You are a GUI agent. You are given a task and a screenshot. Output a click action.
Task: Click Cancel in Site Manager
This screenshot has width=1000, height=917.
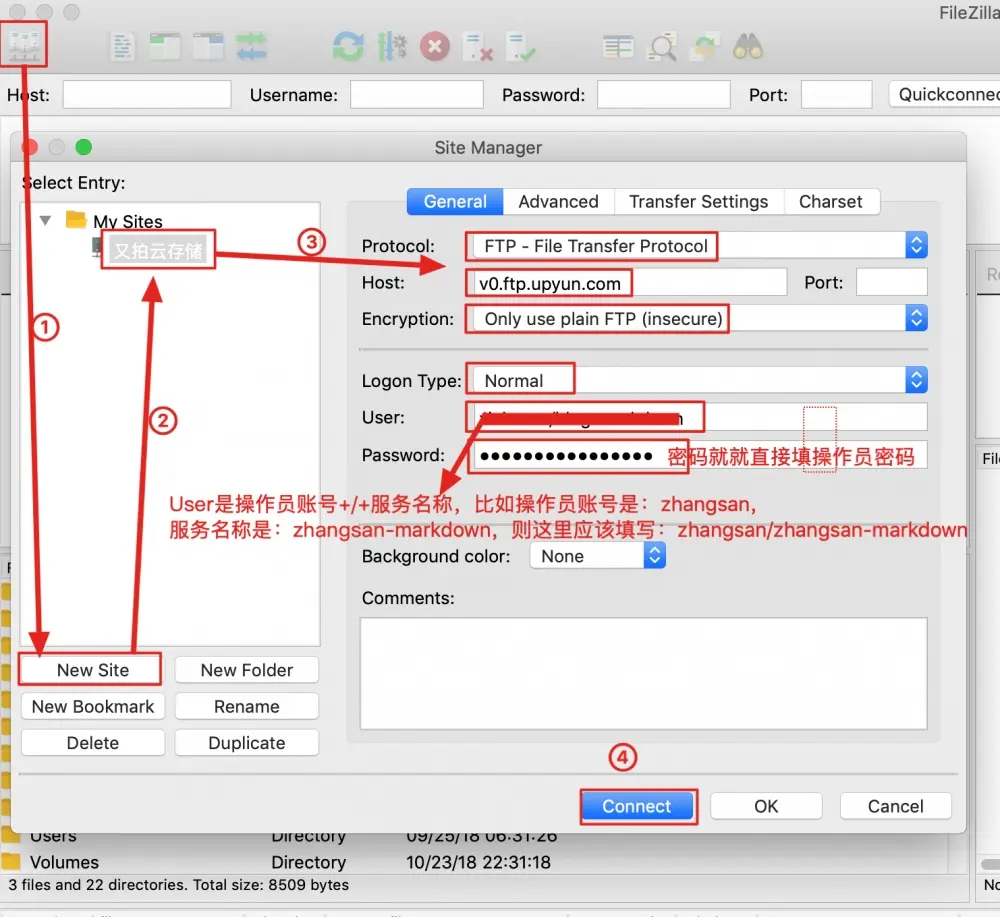pyautogui.click(x=895, y=807)
